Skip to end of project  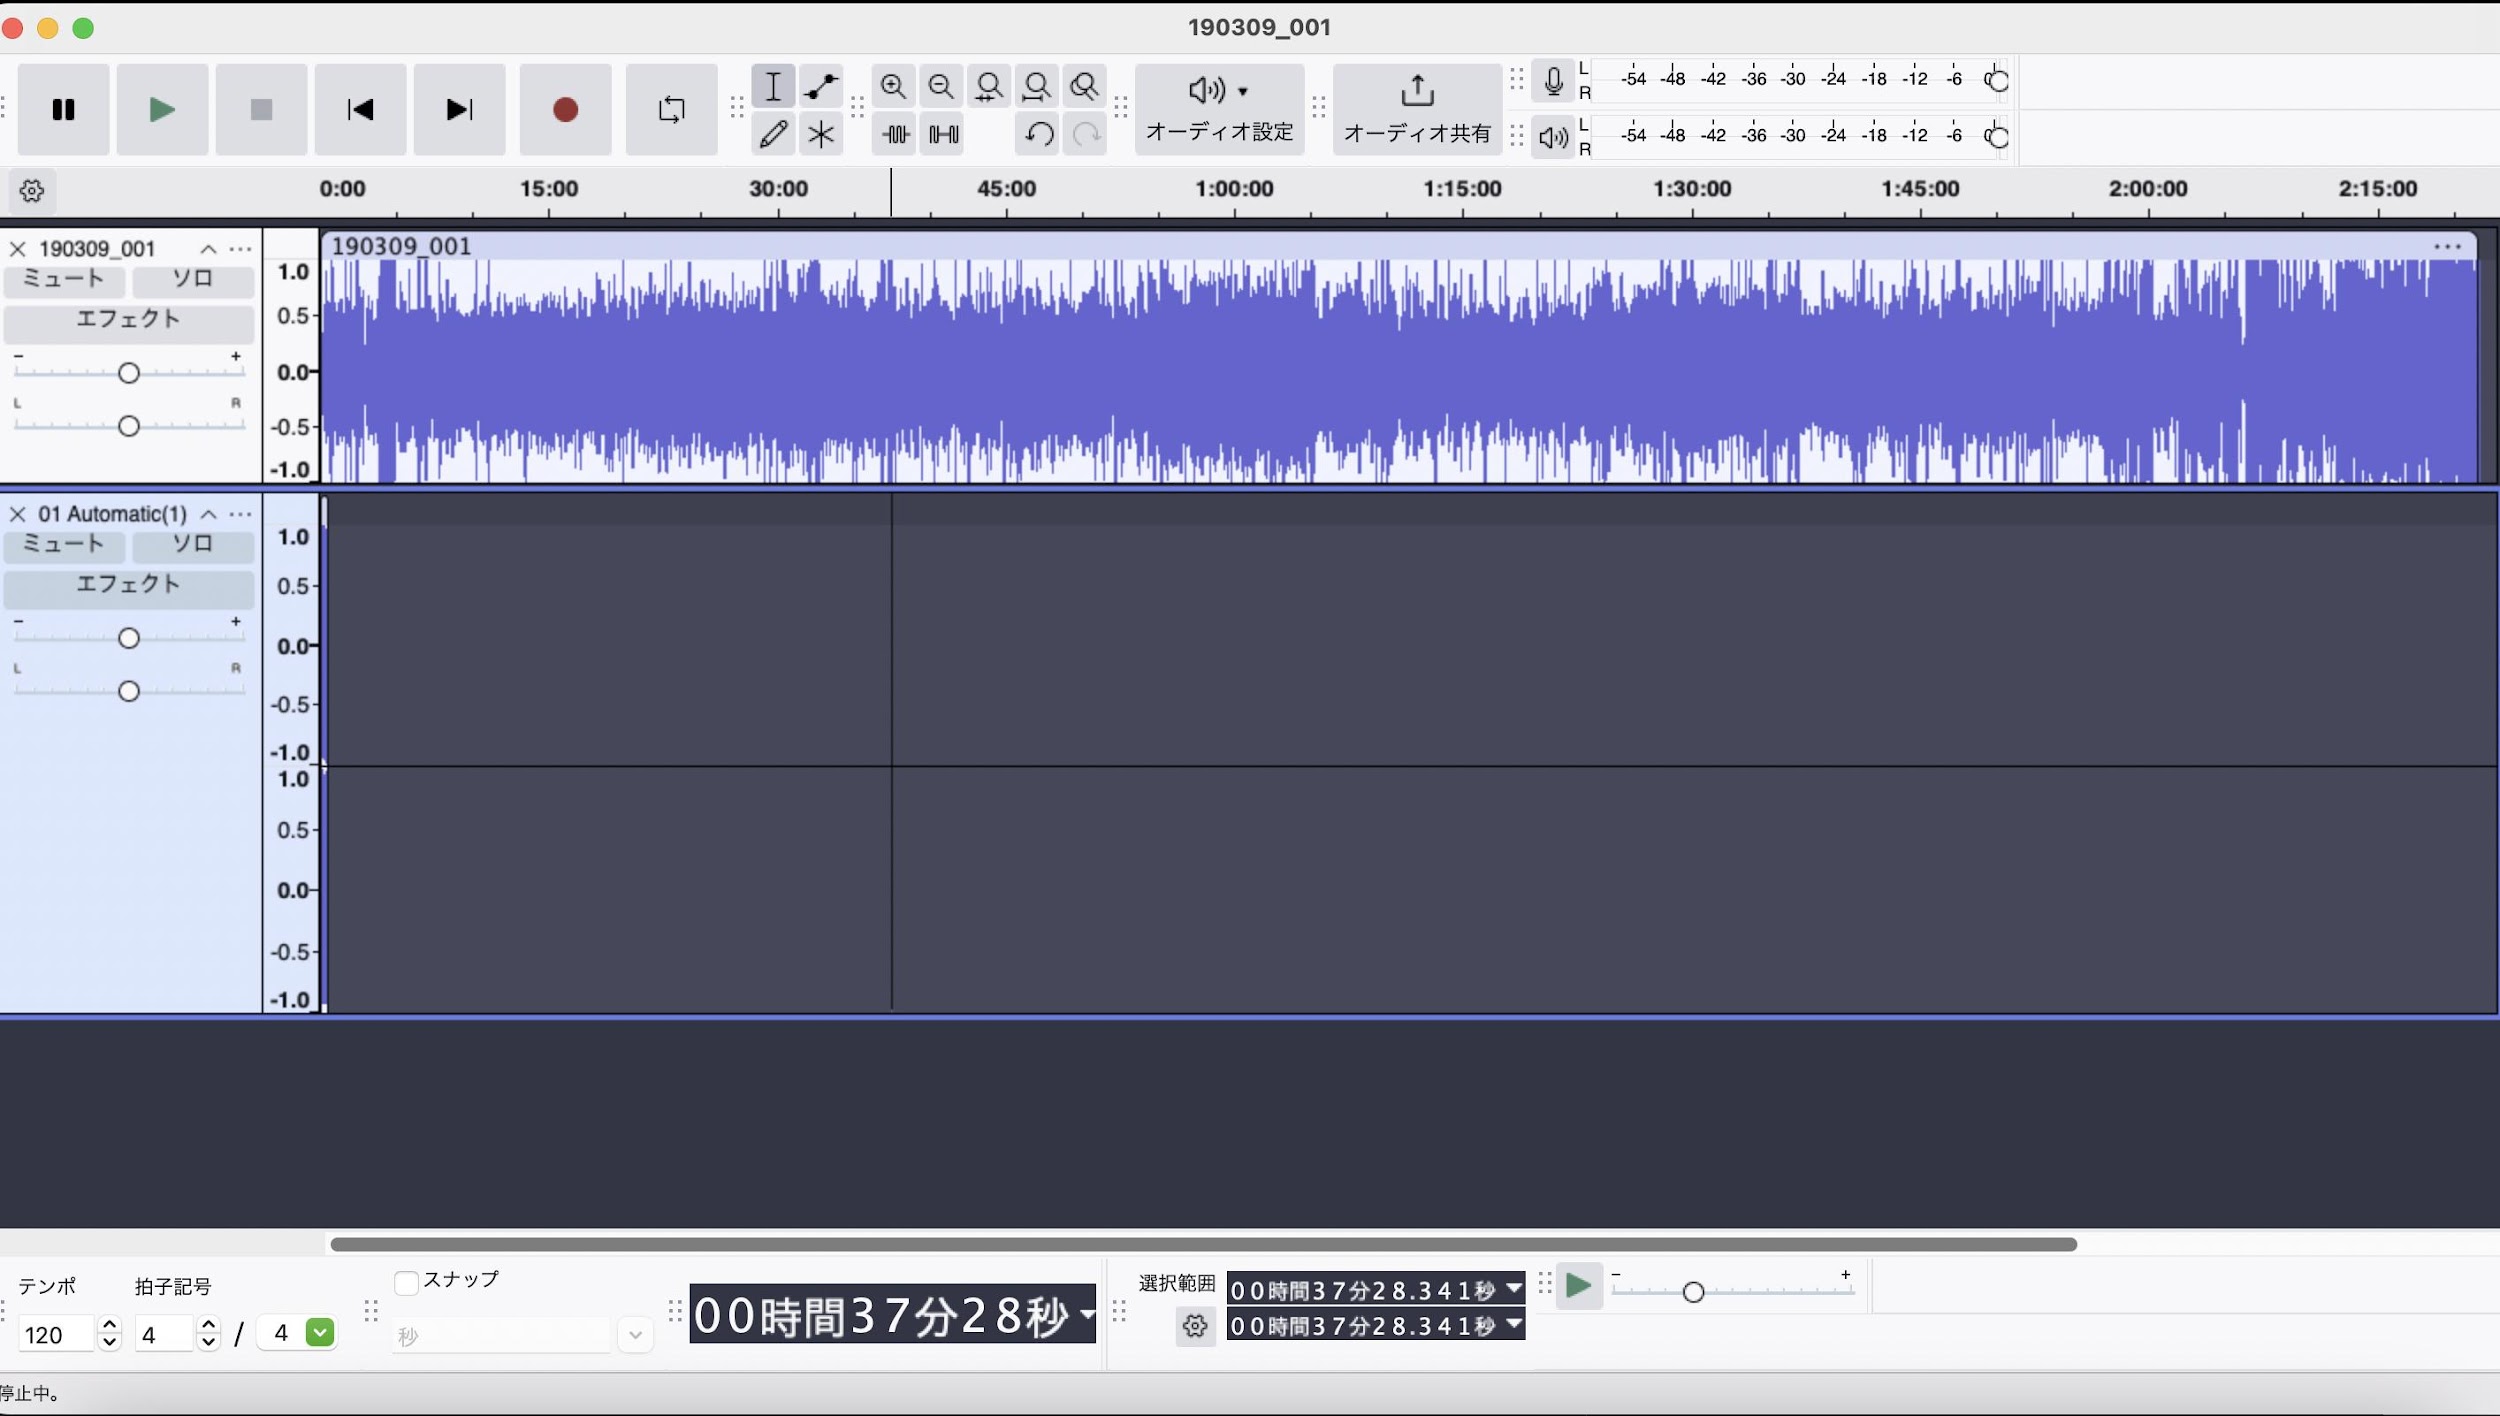click(459, 109)
